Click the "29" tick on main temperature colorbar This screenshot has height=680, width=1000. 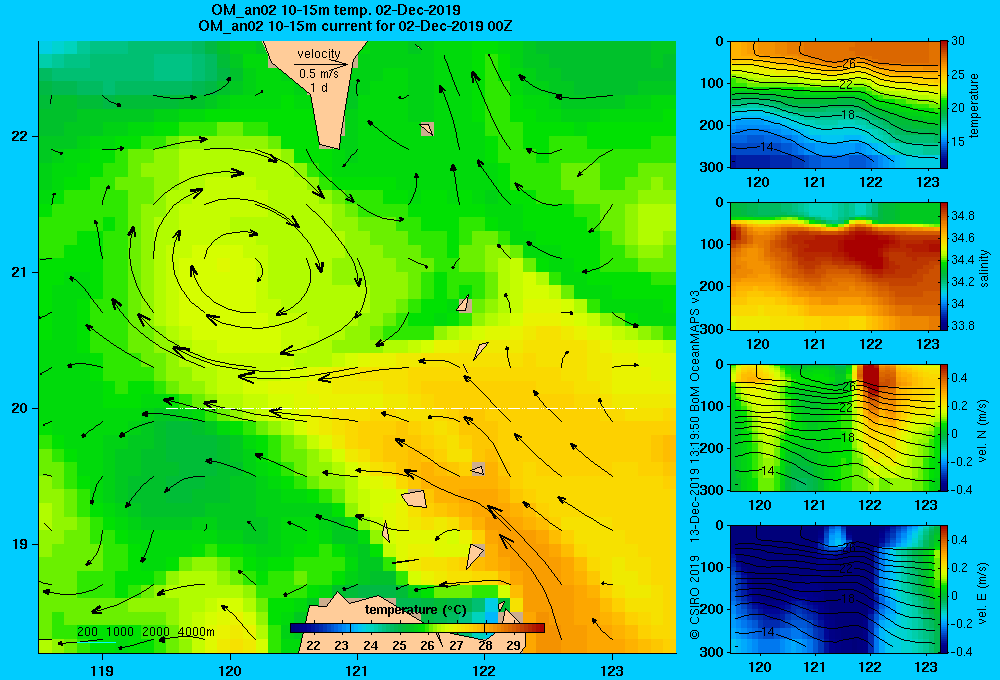[x=513, y=645]
